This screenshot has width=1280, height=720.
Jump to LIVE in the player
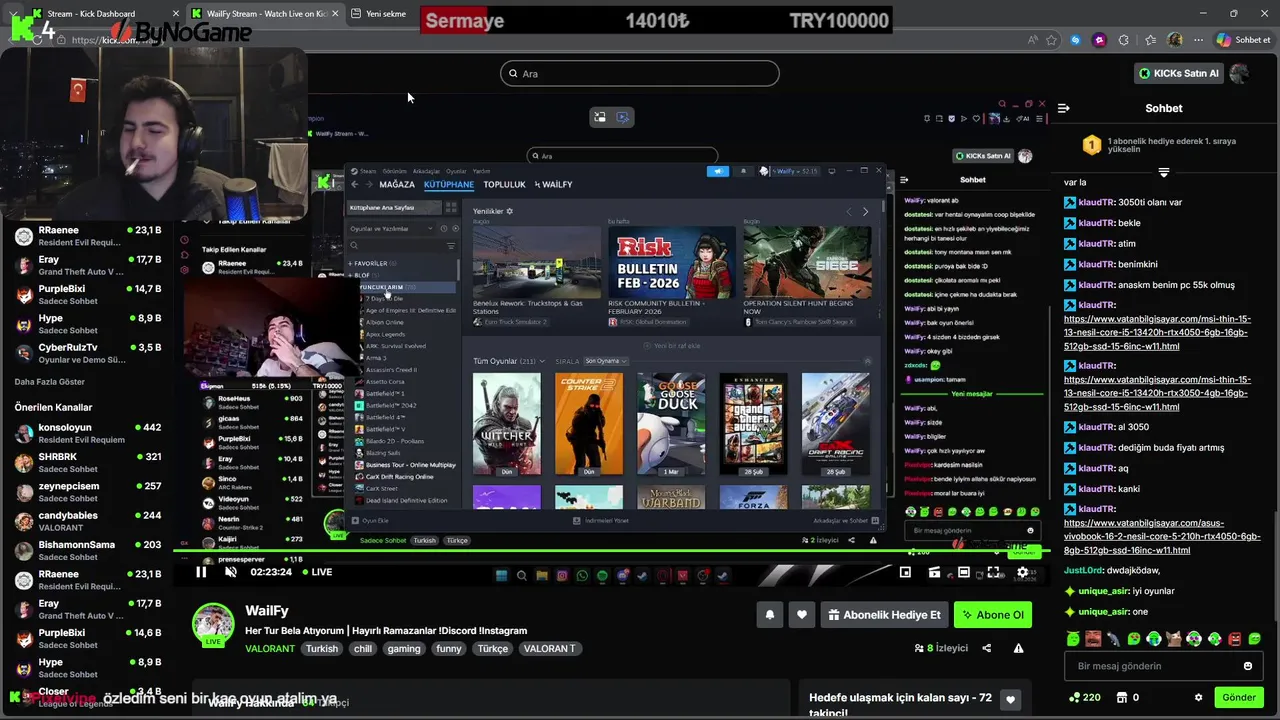point(316,572)
